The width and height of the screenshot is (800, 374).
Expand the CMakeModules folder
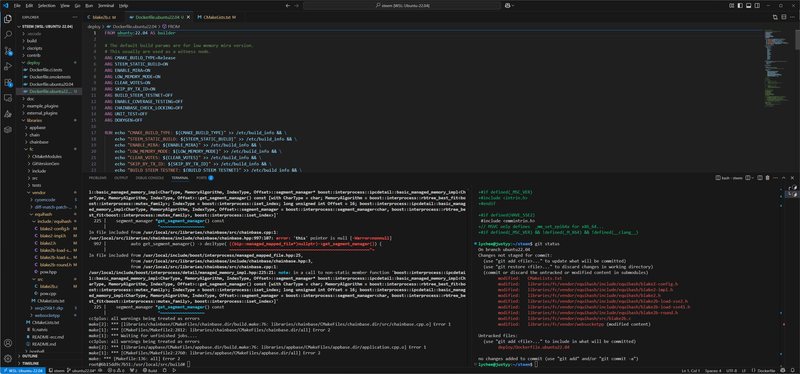(x=48, y=156)
